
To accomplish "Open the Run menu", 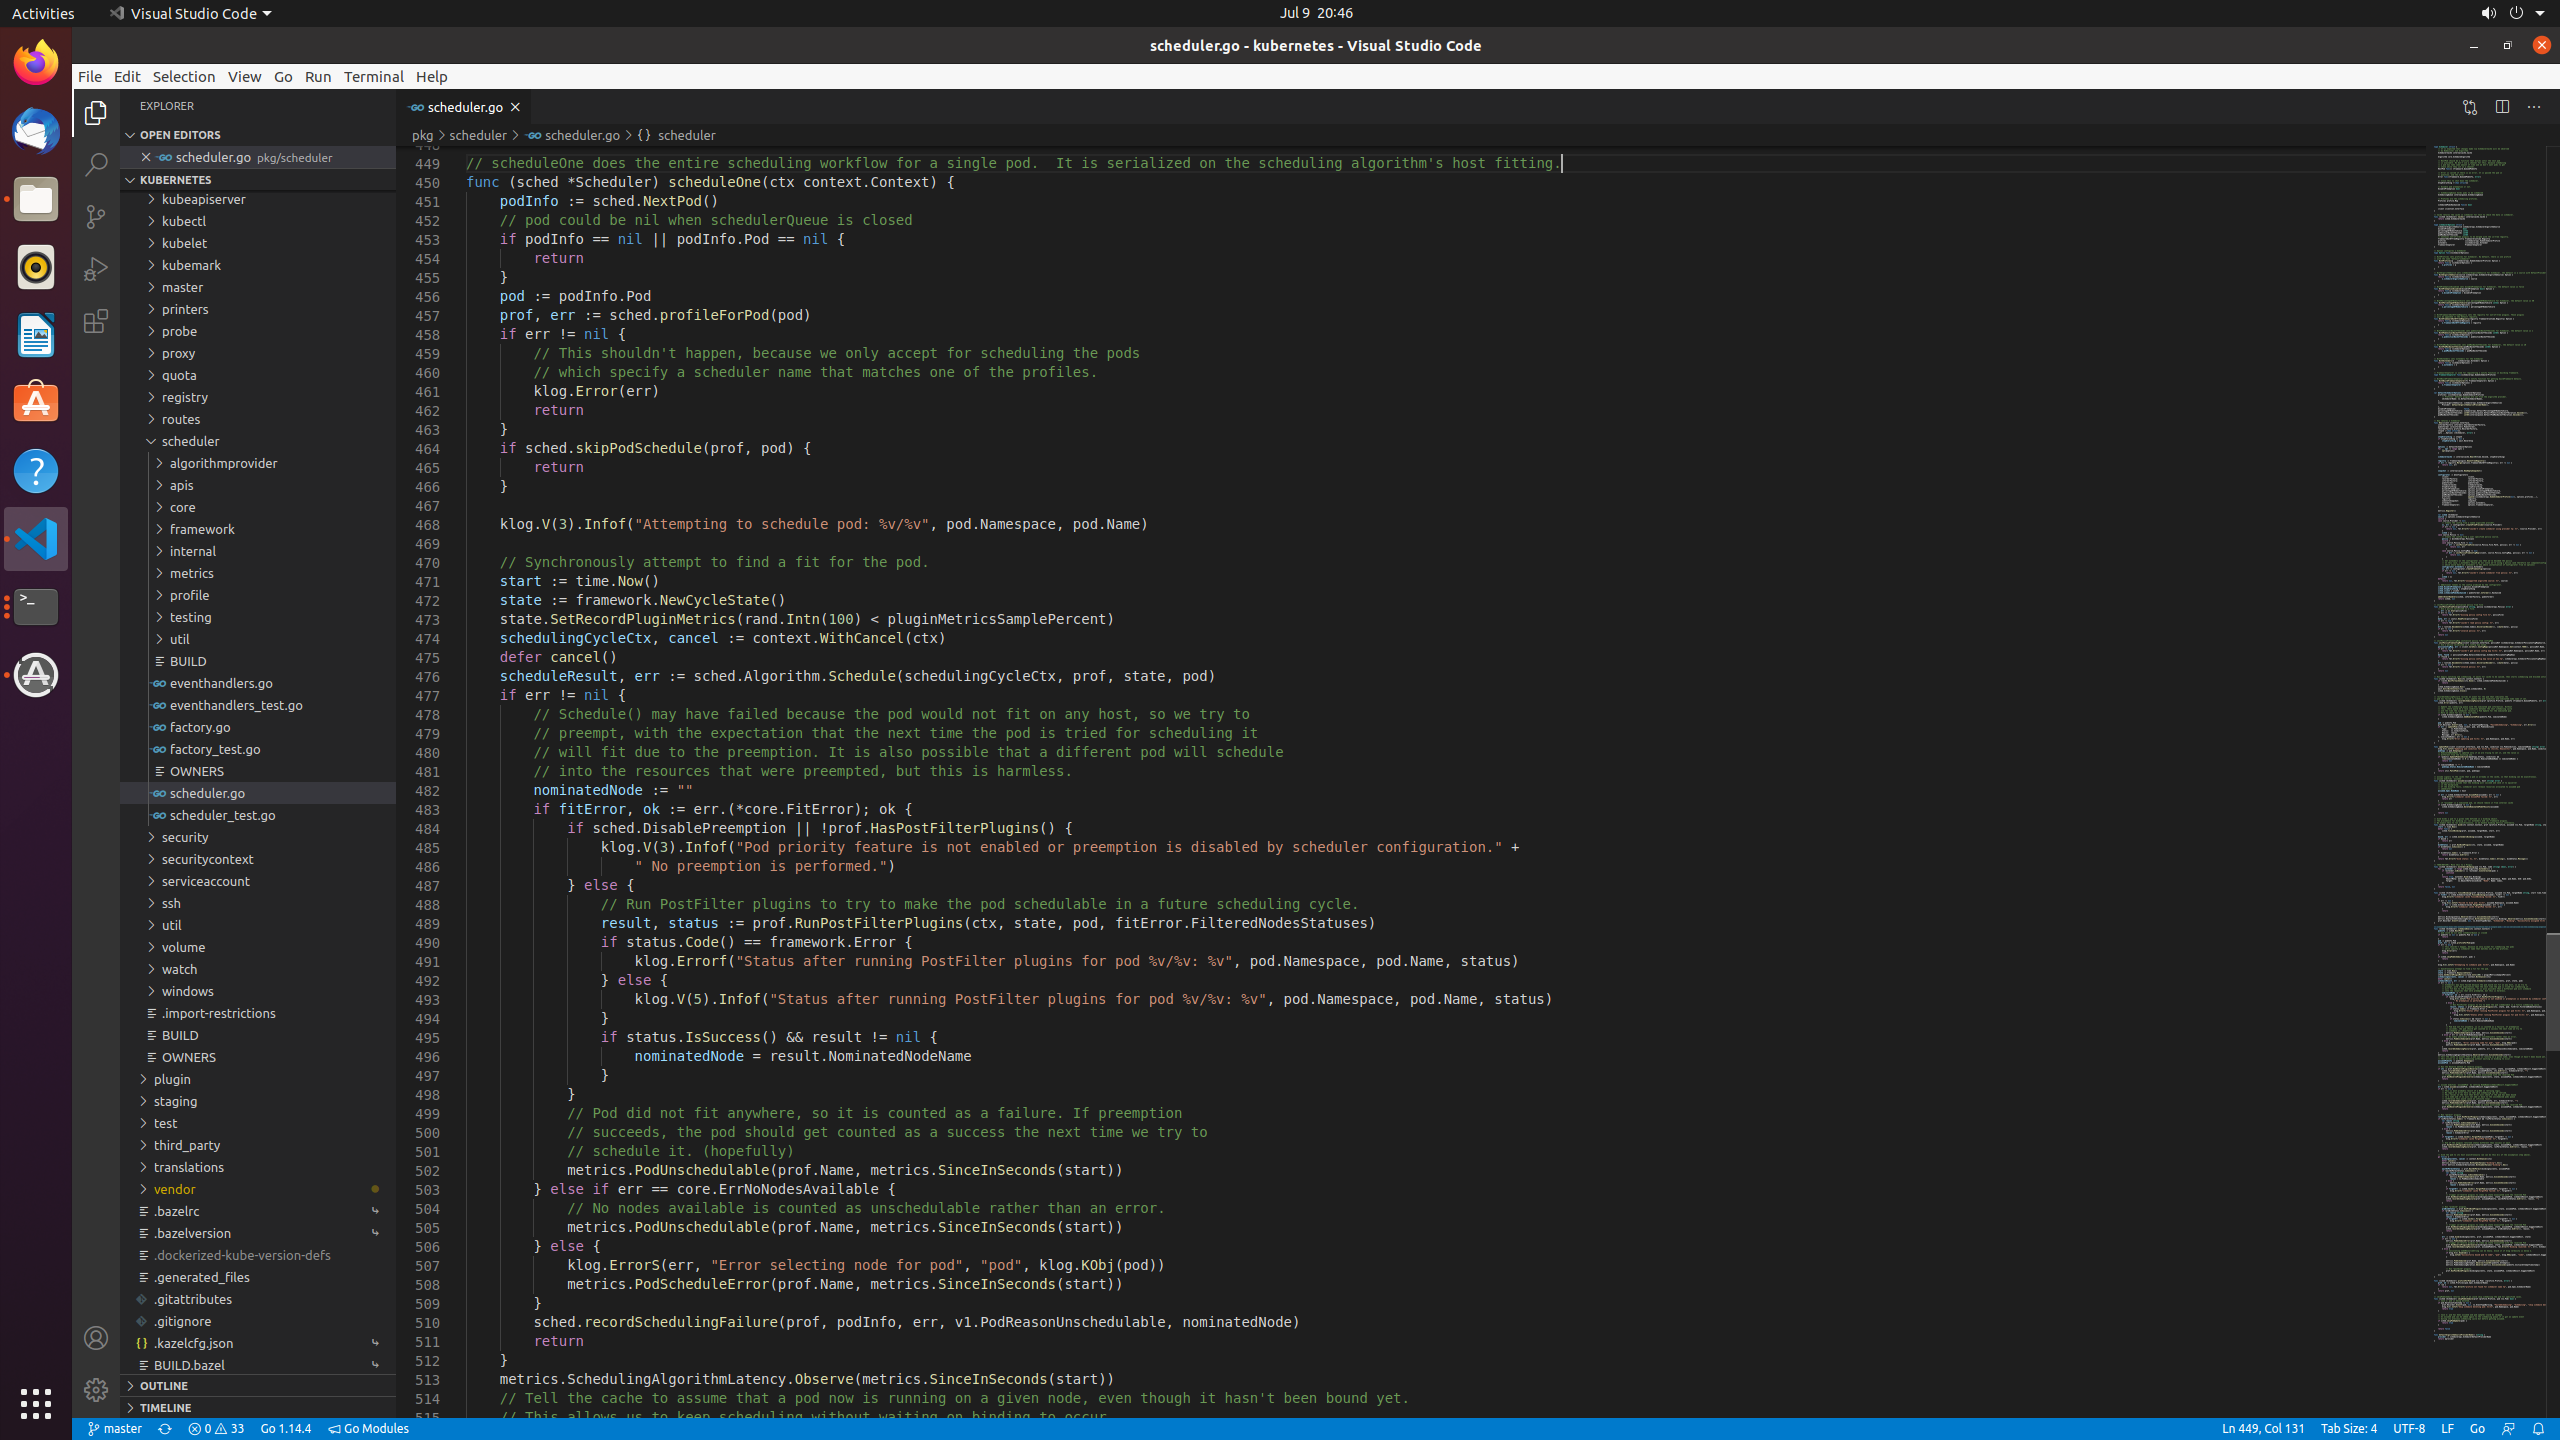I will [x=318, y=77].
